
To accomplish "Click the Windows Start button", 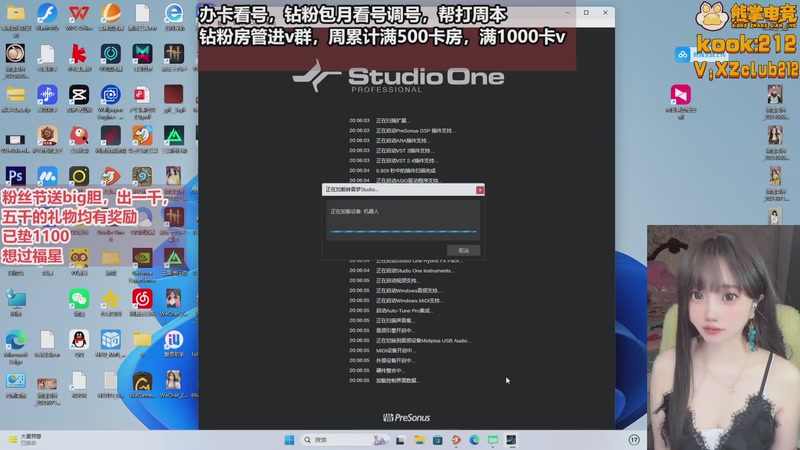I will tap(289, 440).
